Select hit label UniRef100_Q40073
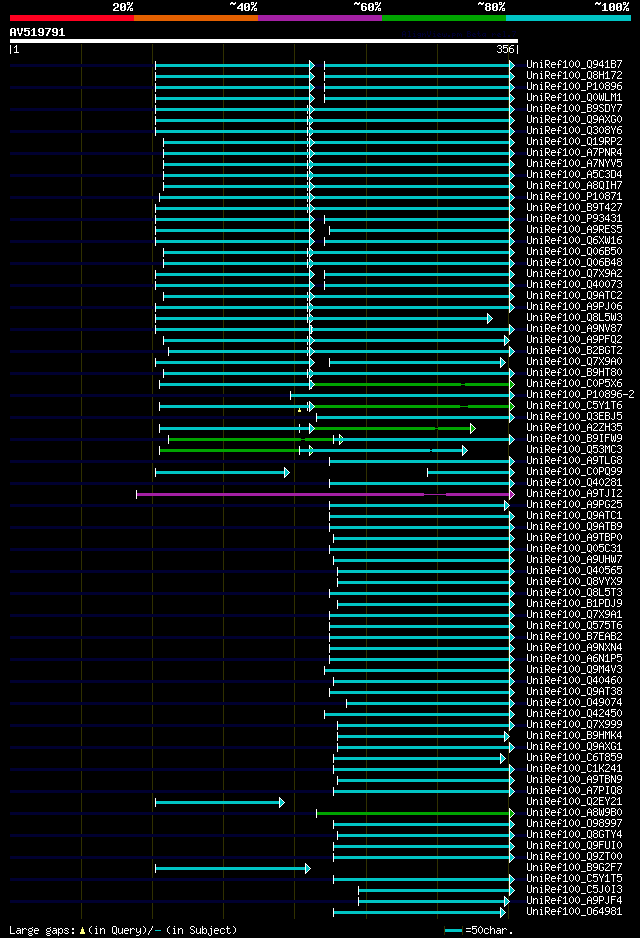 (x=574, y=284)
